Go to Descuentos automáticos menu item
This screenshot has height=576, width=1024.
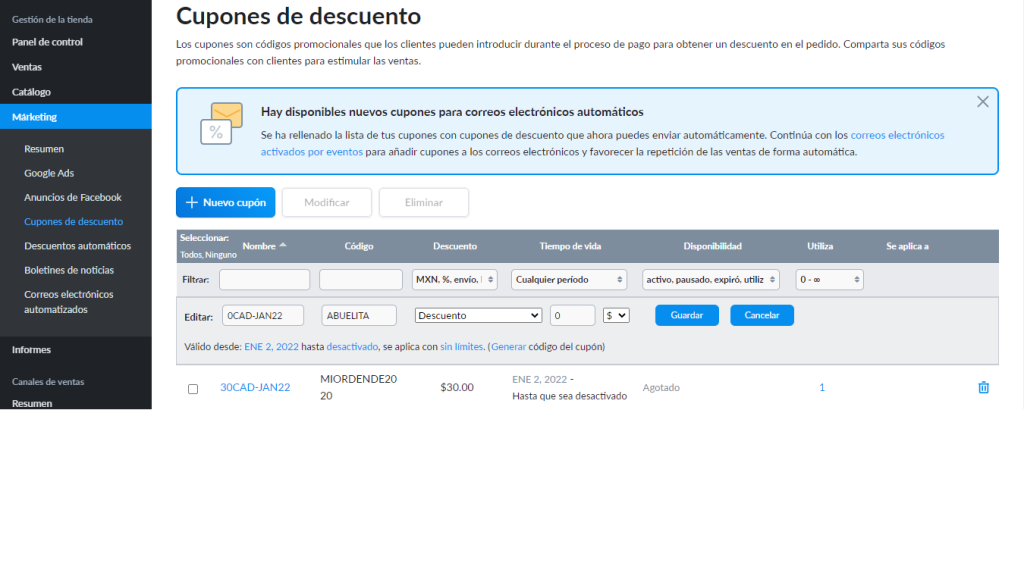click(x=77, y=246)
